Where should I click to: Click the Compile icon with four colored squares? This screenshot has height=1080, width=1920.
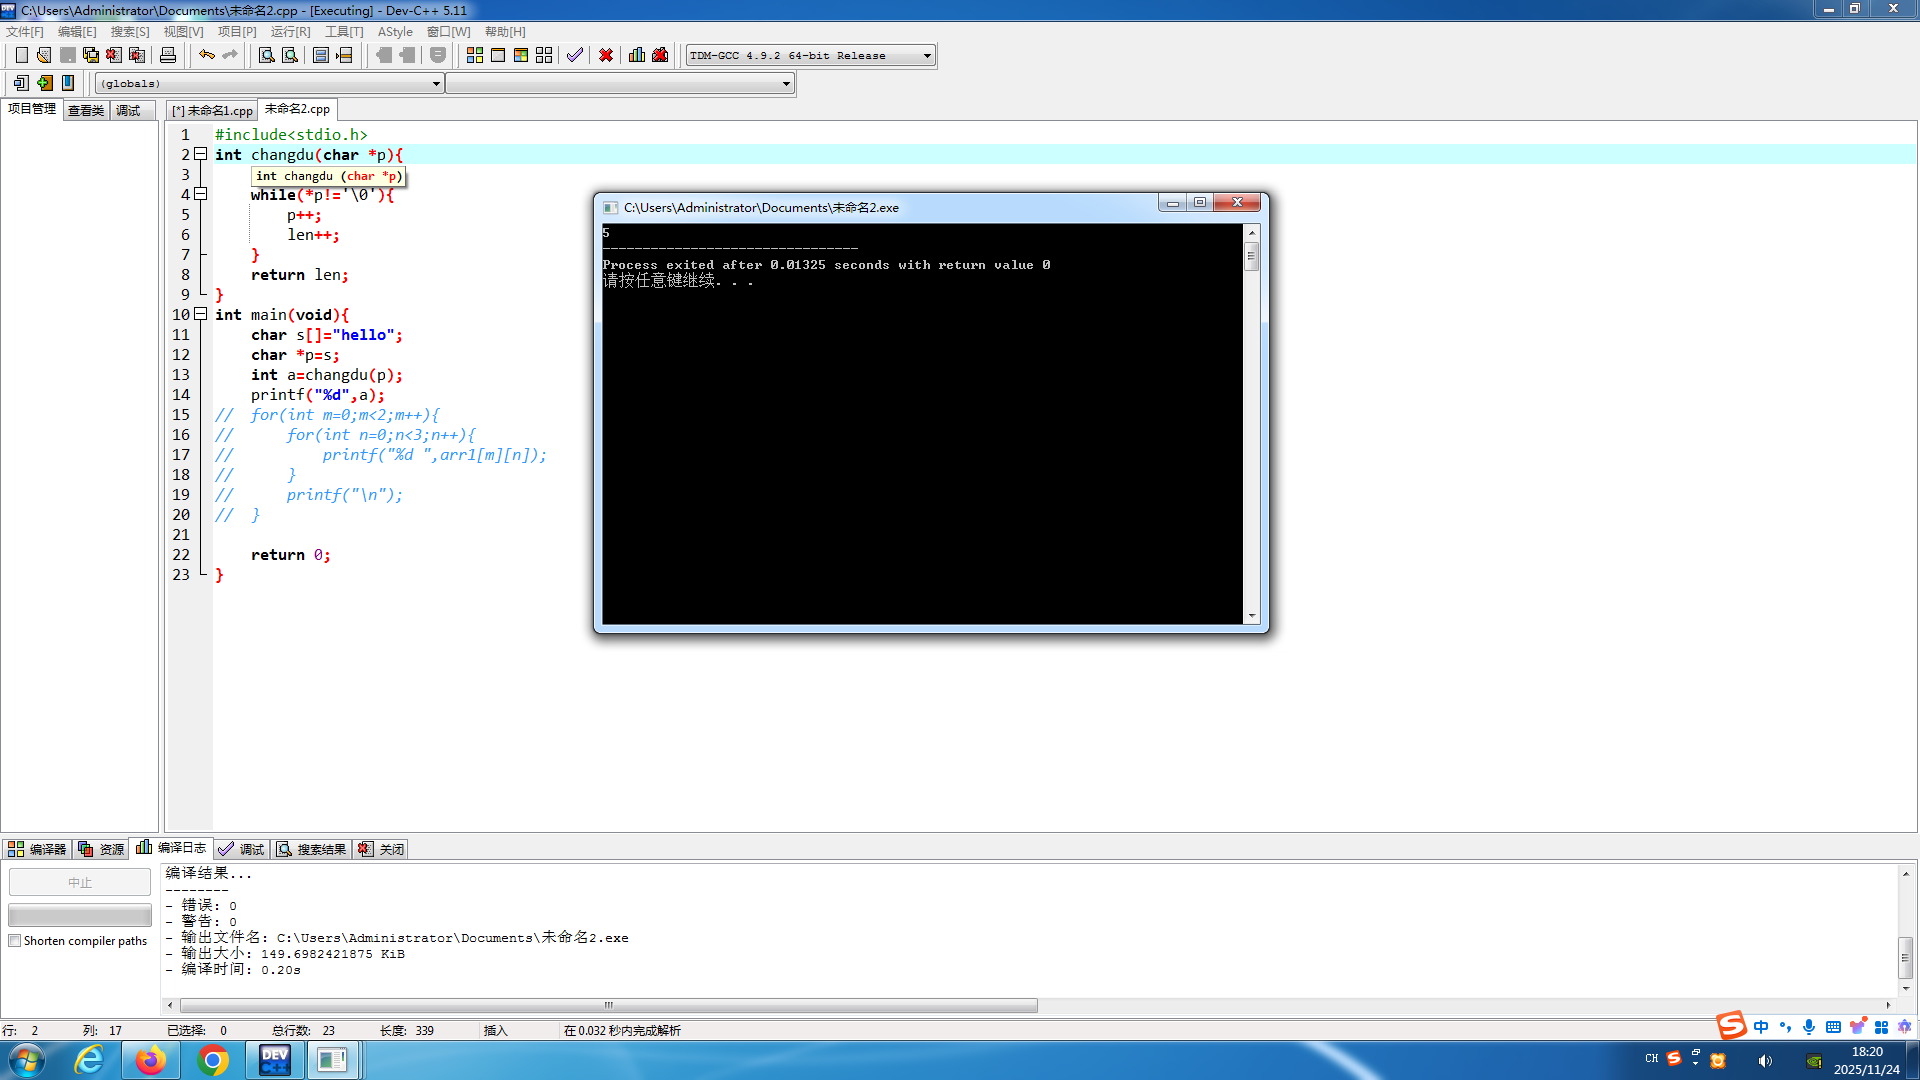[475, 55]
